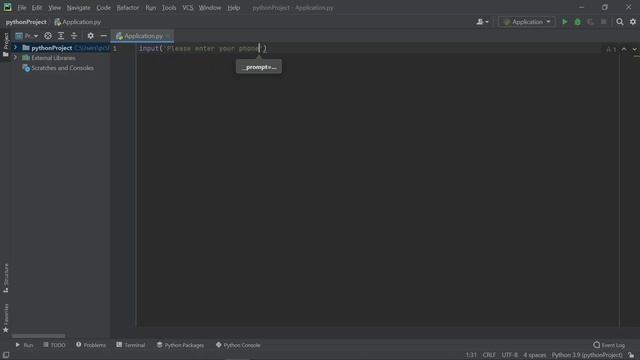The width and height of the screenshot is (640, 360).
Task: Toggle the Project tool window sidebar tab
Action: (6, 44)
